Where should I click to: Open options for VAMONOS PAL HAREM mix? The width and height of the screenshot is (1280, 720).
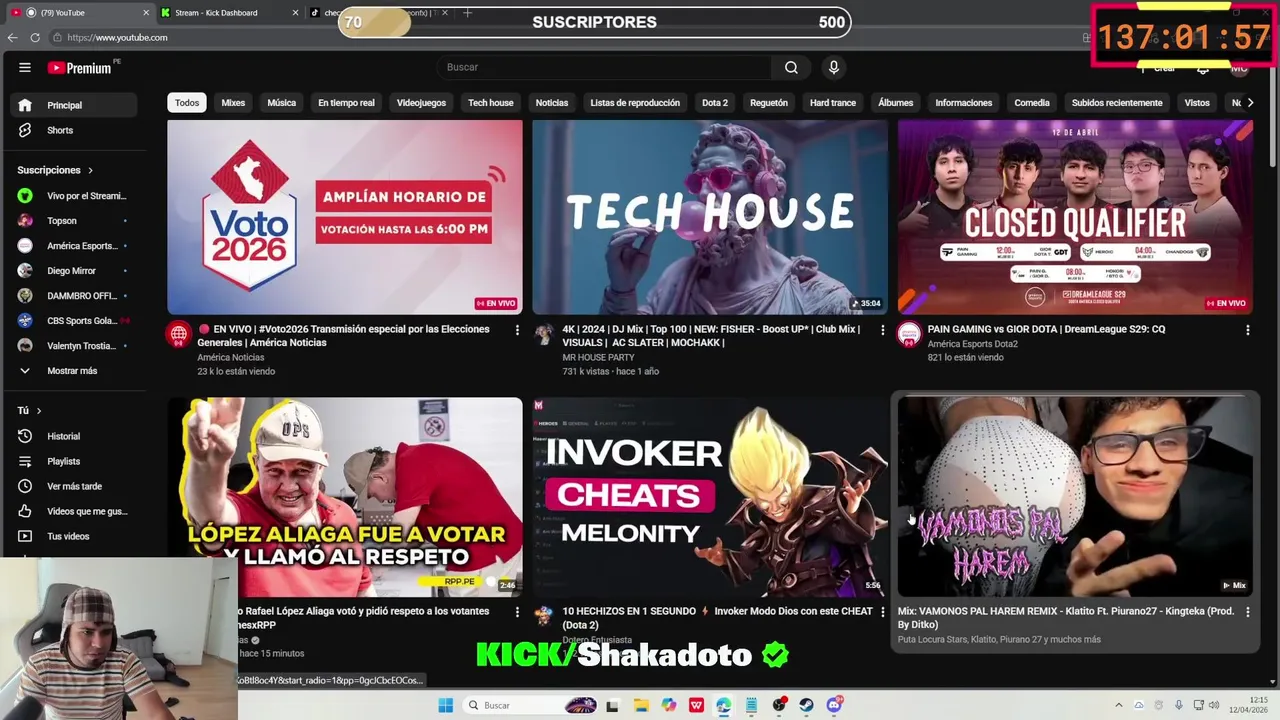coord(1247,612)
